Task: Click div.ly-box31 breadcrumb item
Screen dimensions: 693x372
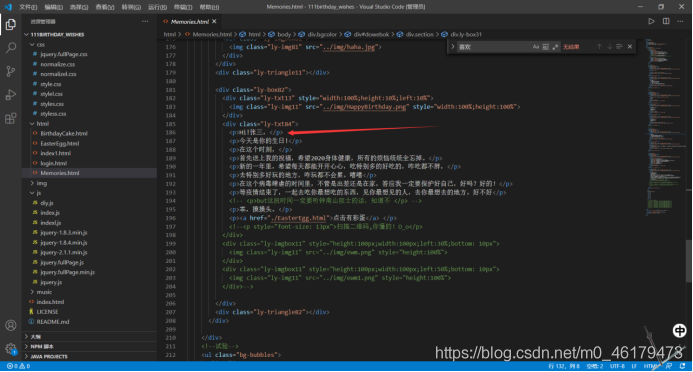Action: (466, 34)
